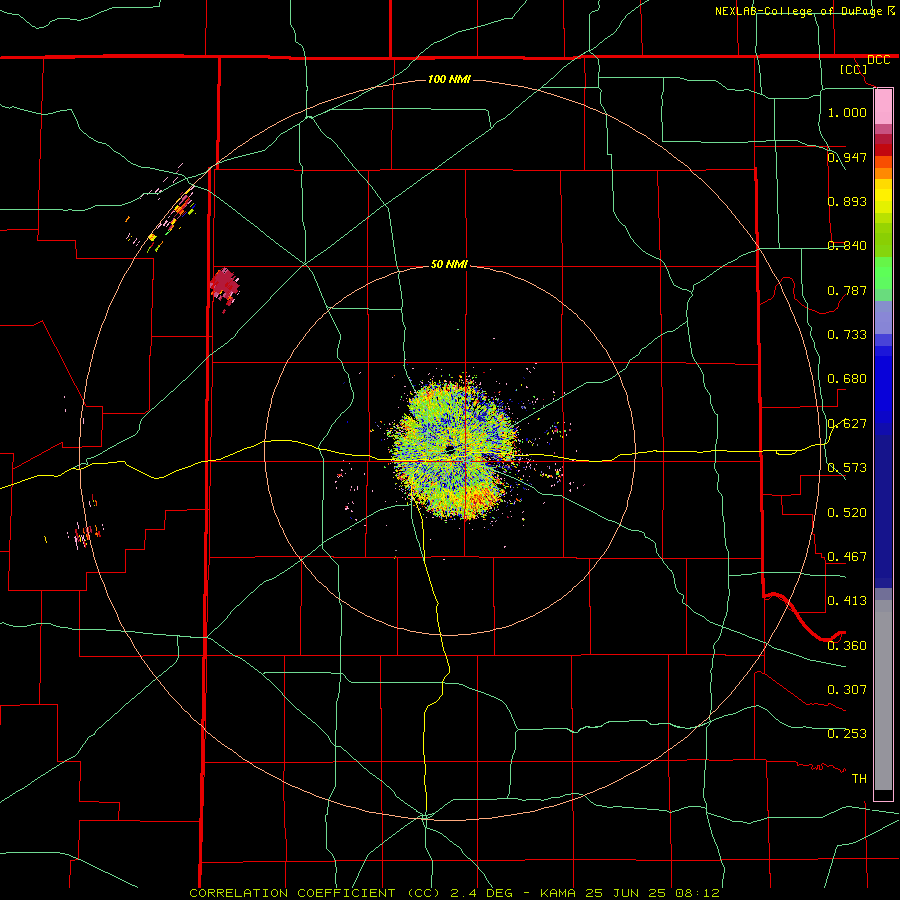Viewport: 900px width, 900px height.
Task: Click the 0.893 legend value
Action: [847, 201]
